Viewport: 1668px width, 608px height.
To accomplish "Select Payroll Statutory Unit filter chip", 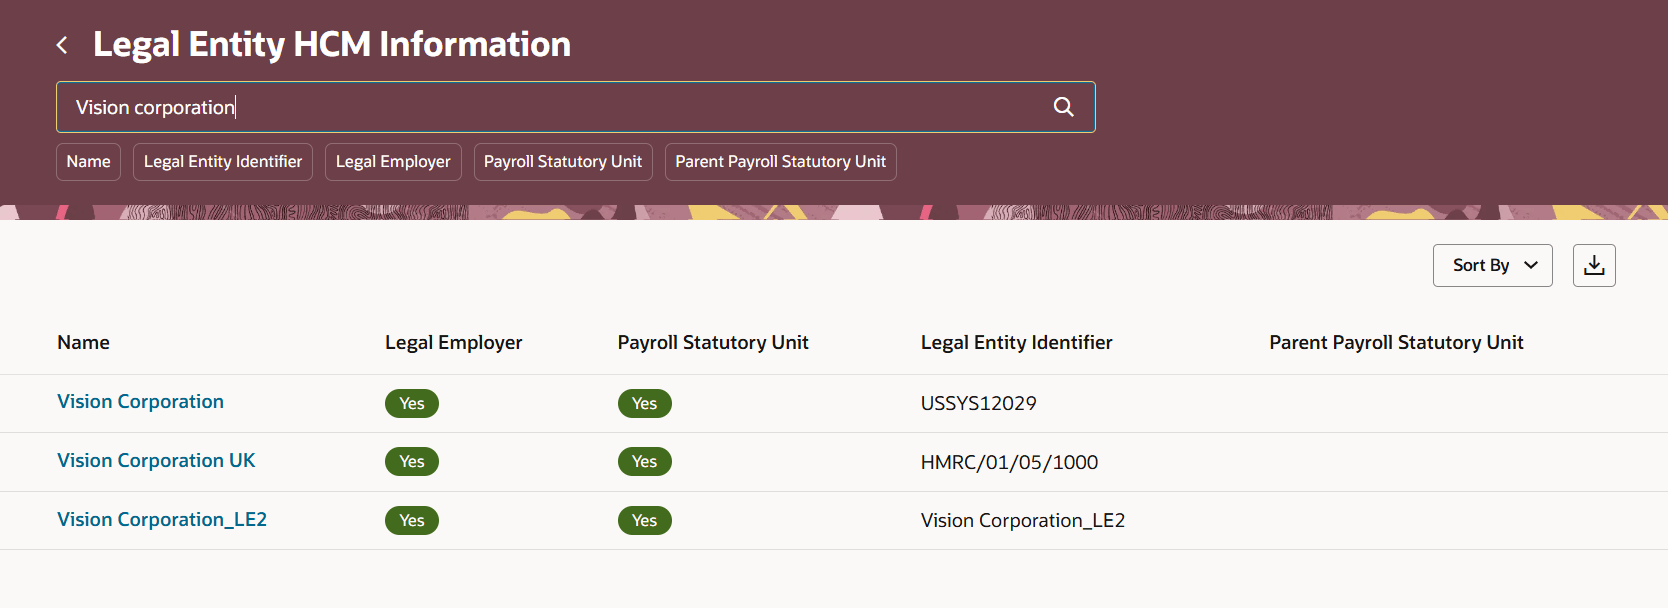I will [563, 162].
